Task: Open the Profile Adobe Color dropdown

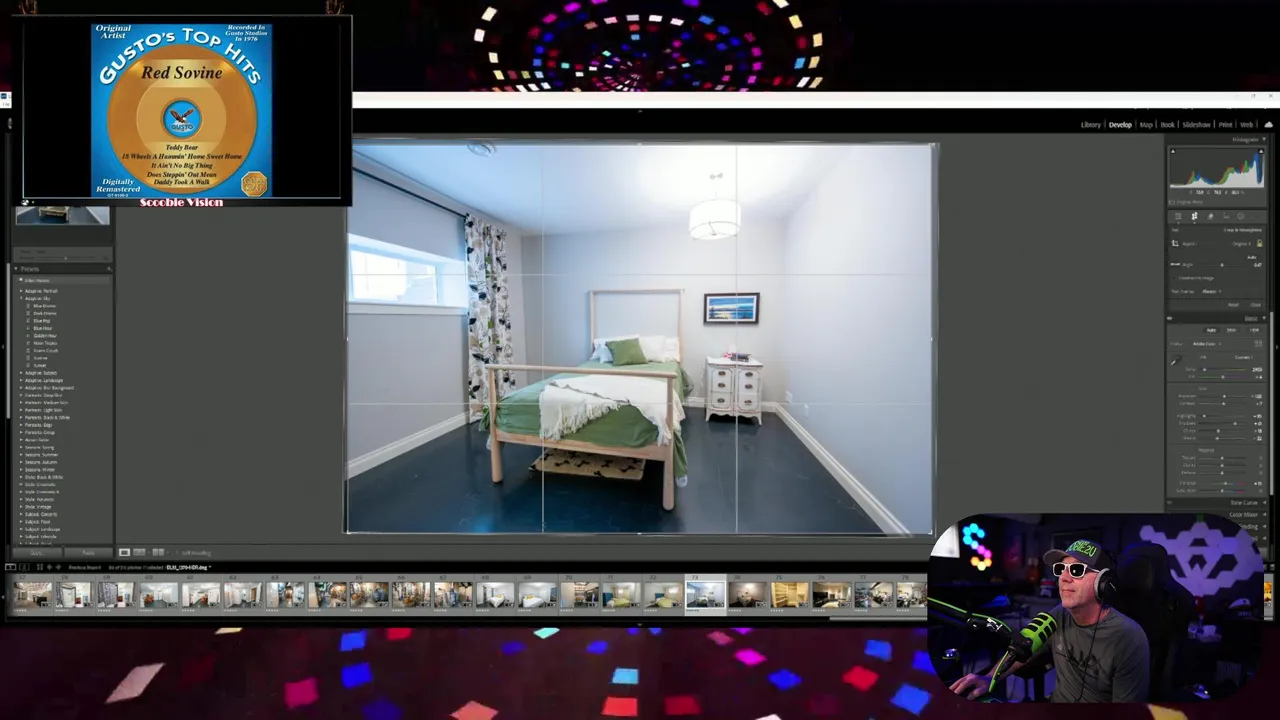Action: pyautogui.click(x=1207, y=343)
